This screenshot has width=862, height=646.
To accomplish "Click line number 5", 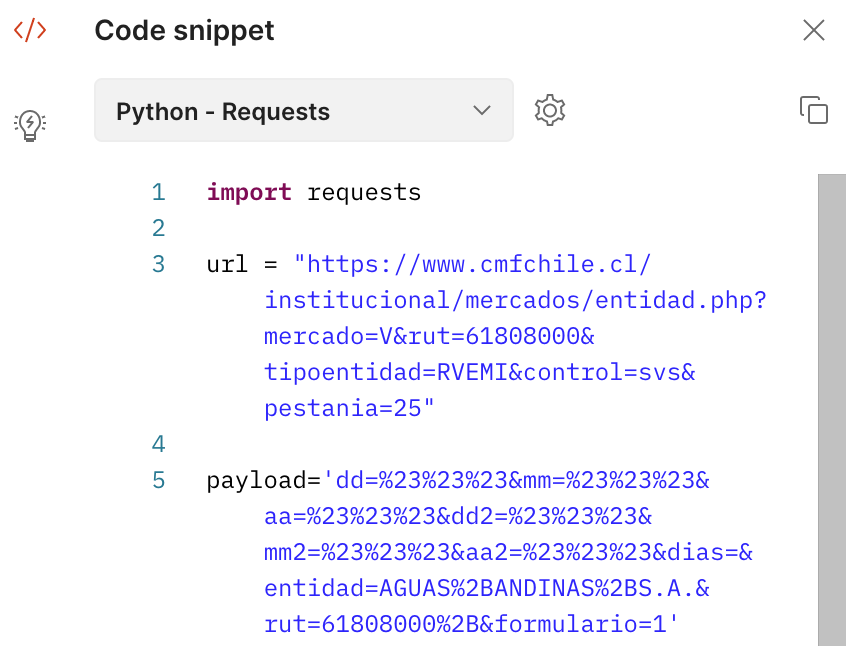I will [x=158, y=481].
